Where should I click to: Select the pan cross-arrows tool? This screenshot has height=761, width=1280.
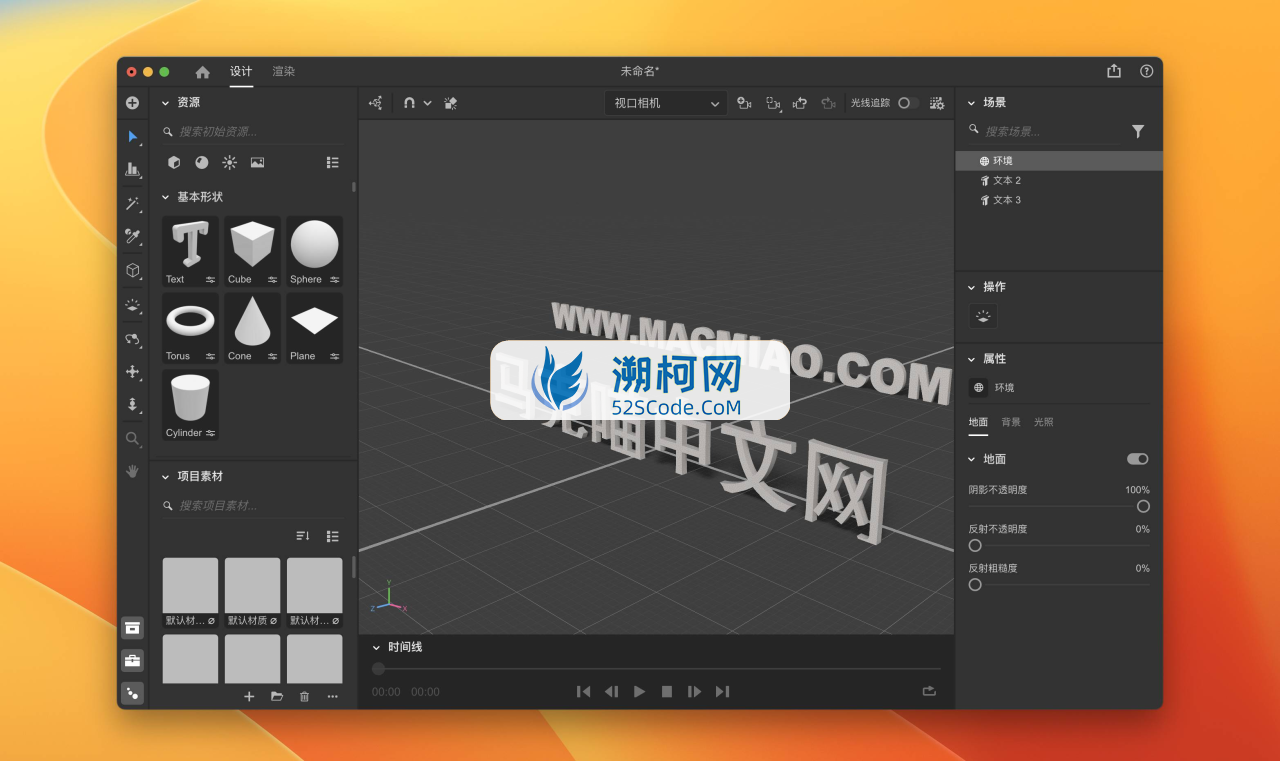coord(132,372)
